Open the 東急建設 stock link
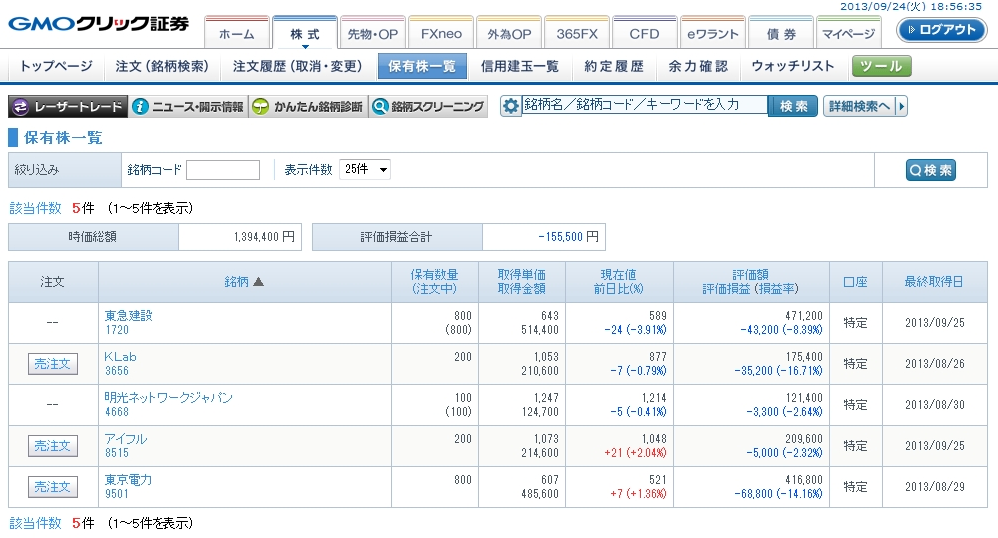The image size is (998, 538). click(x=128, y=316)
